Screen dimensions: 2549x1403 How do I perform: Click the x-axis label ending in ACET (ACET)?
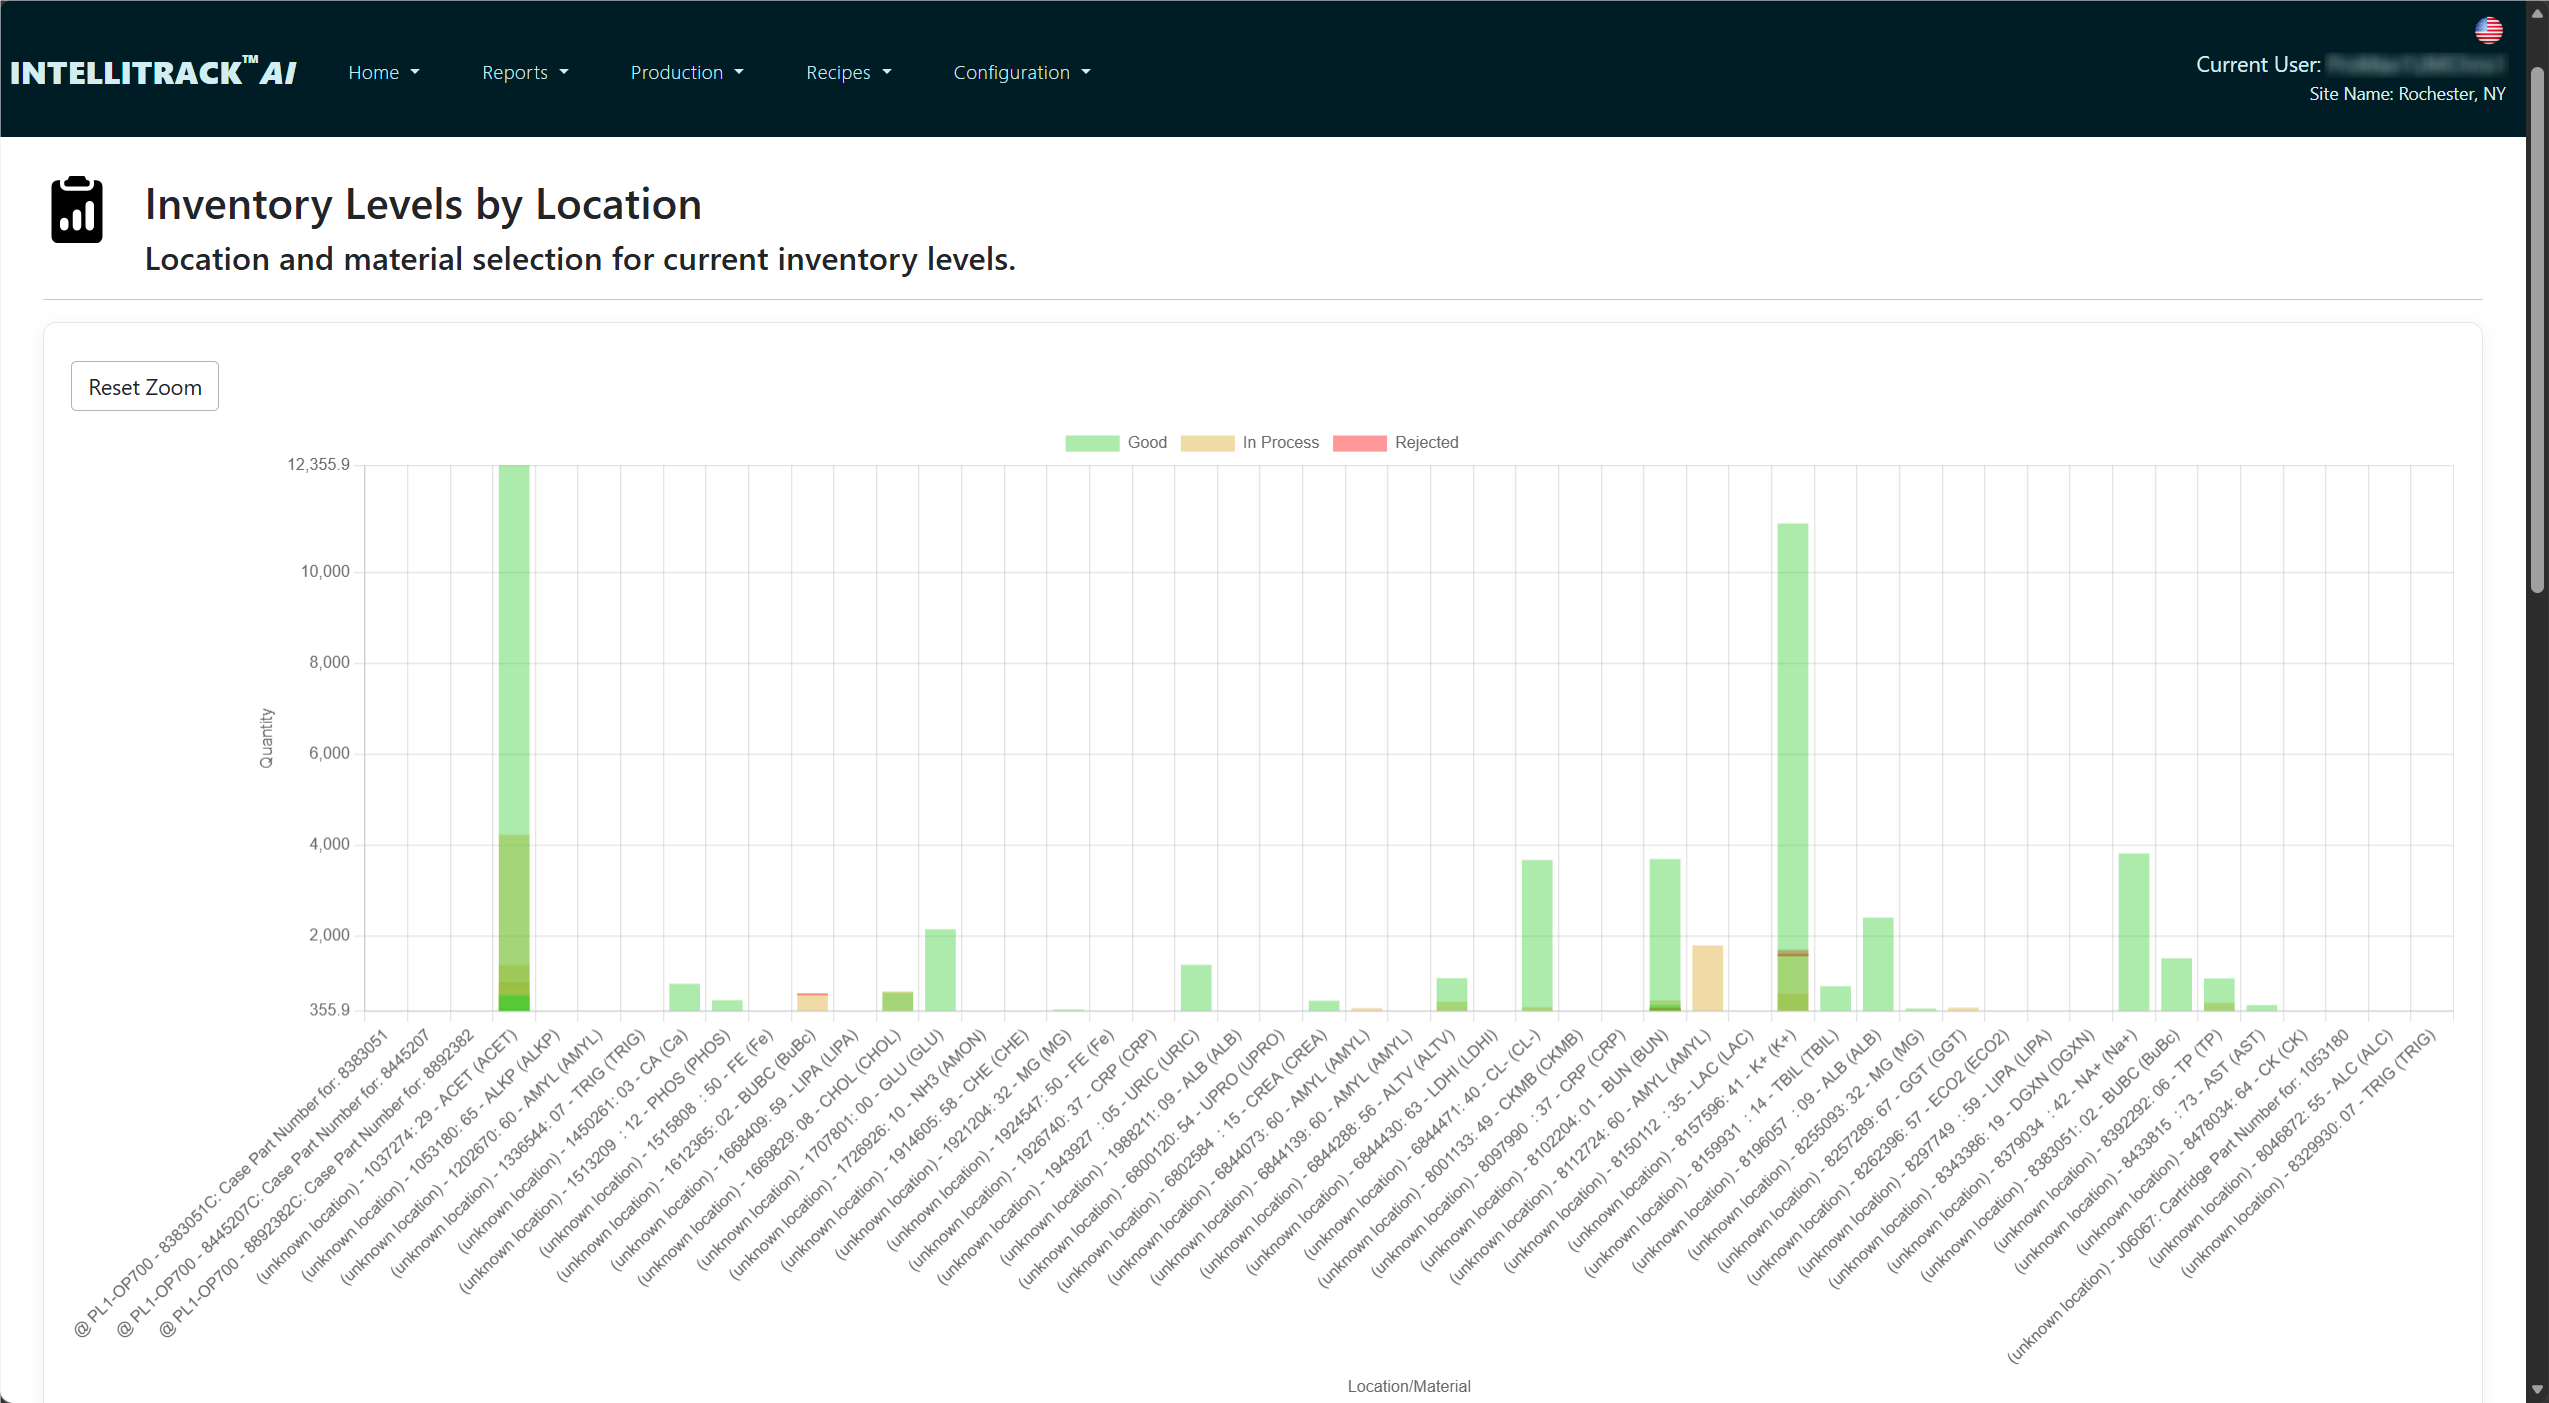[387, 1157]
